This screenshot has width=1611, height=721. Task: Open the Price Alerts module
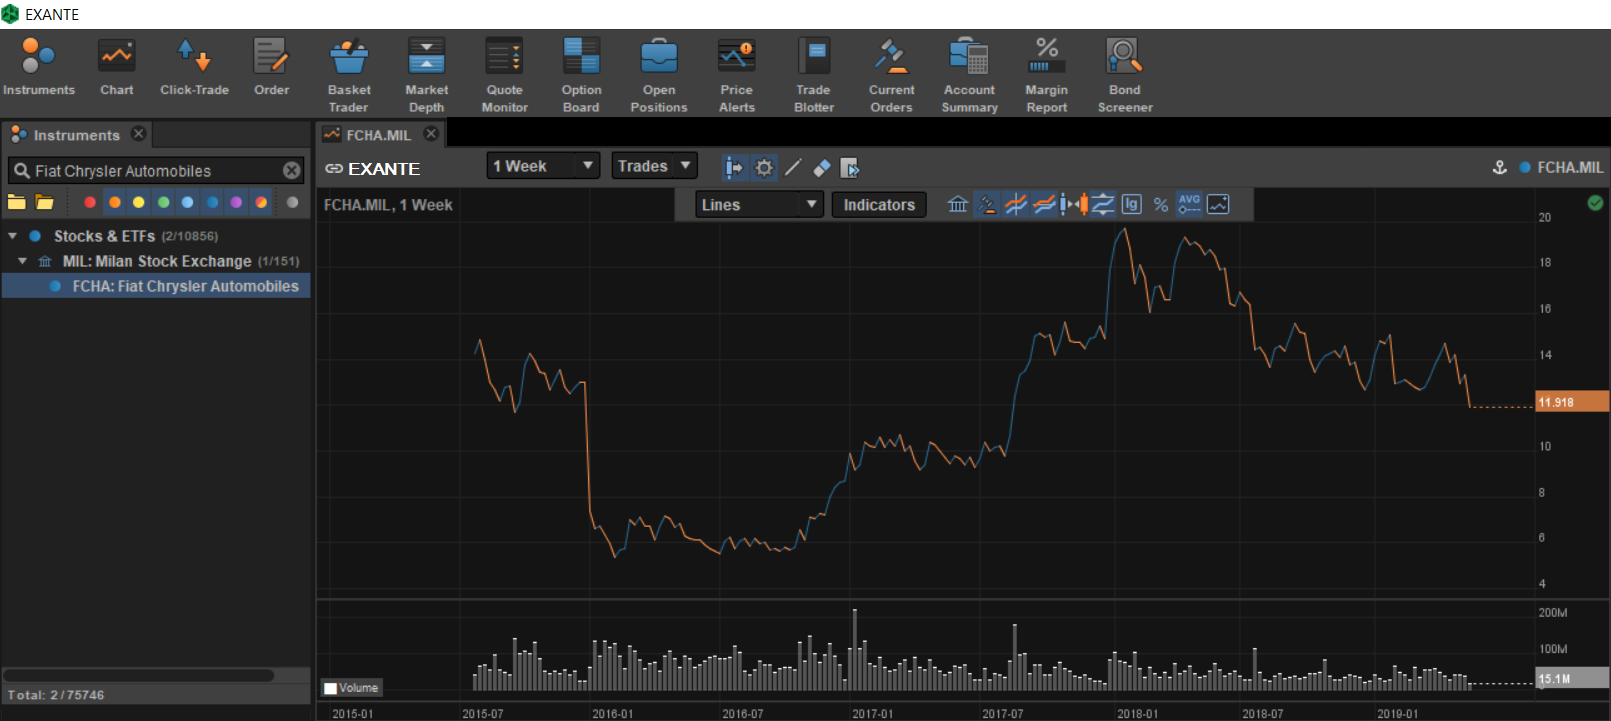click(737, 75)
